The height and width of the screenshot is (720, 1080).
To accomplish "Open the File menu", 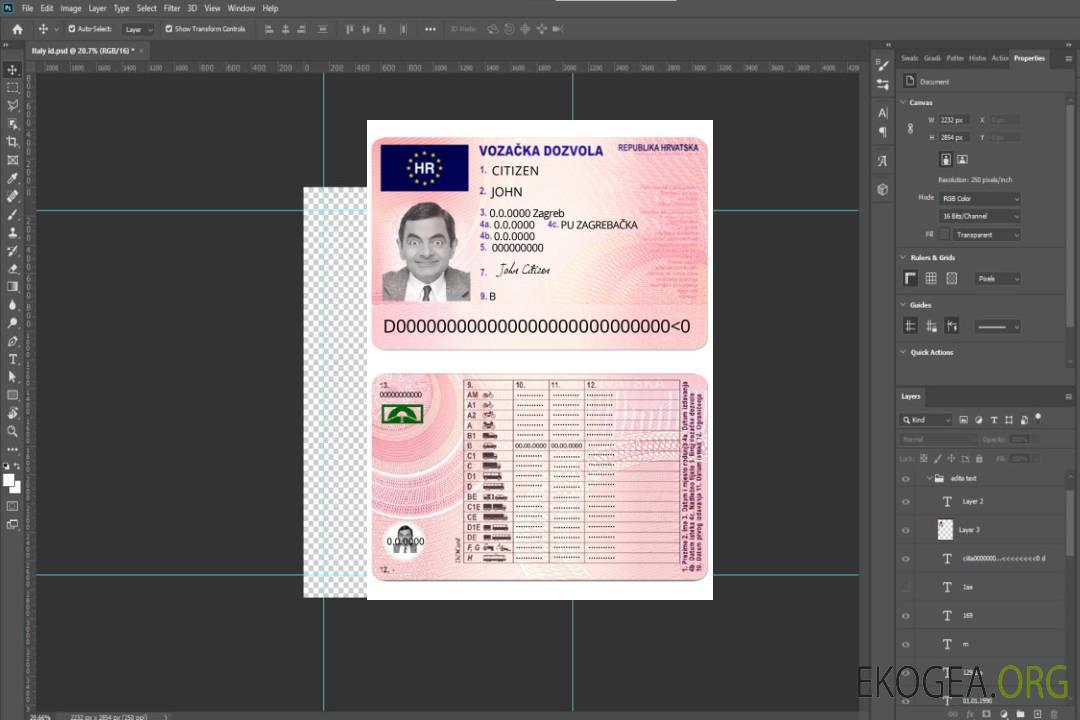I will pos(28,8).
